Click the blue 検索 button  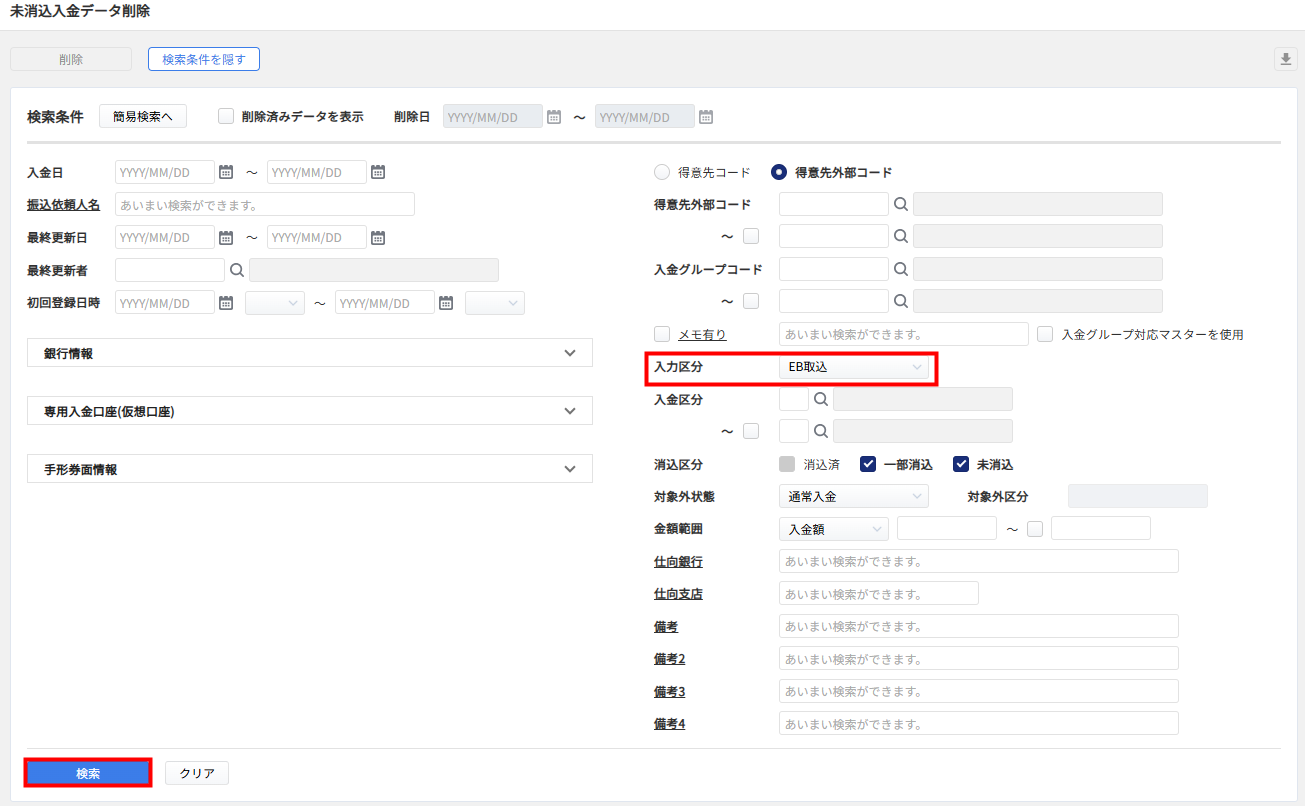(x=88, y=773)
